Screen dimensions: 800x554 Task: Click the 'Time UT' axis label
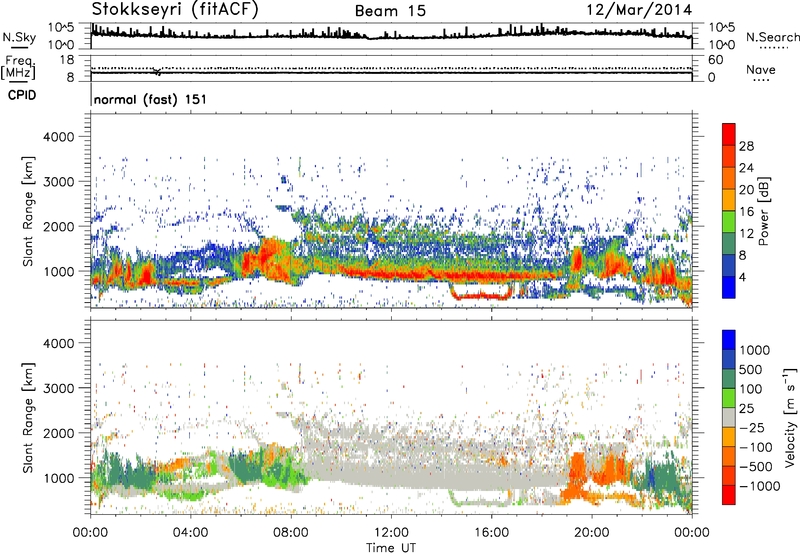click(391, 548)
